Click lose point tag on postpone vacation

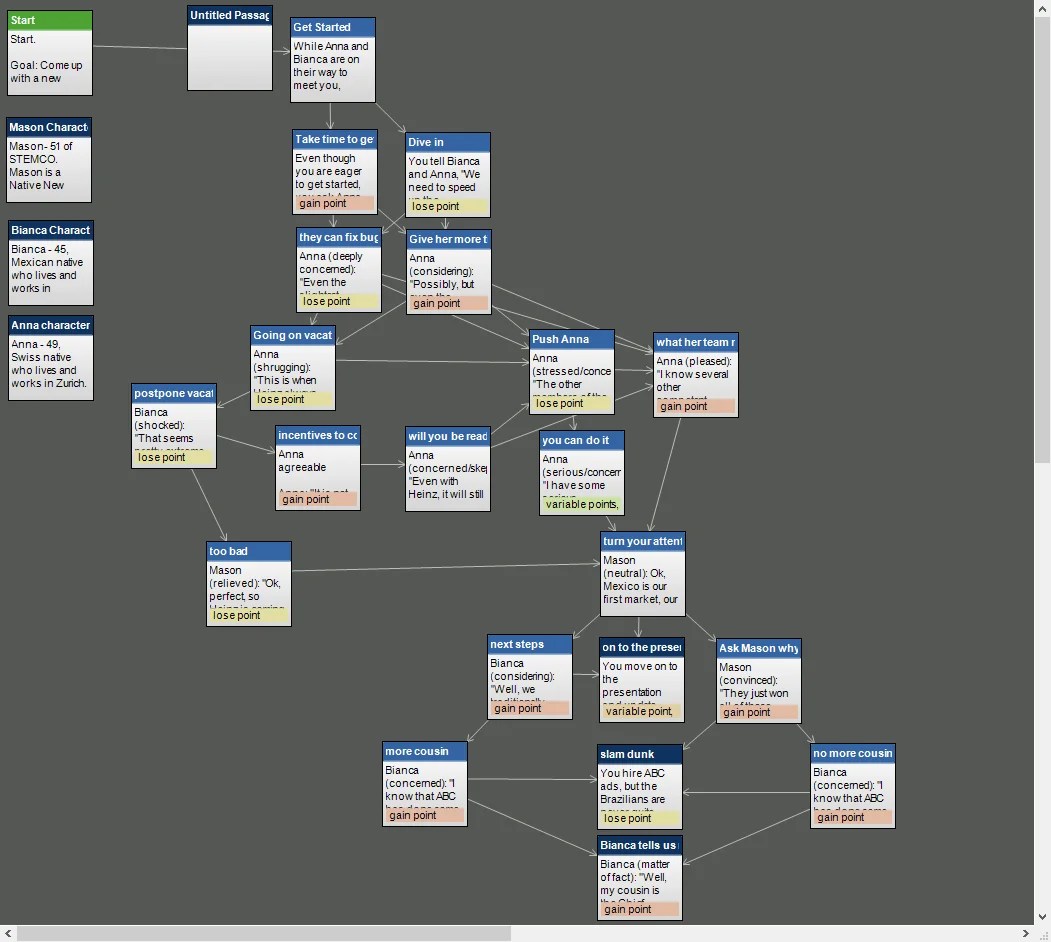tap(174, 457)
